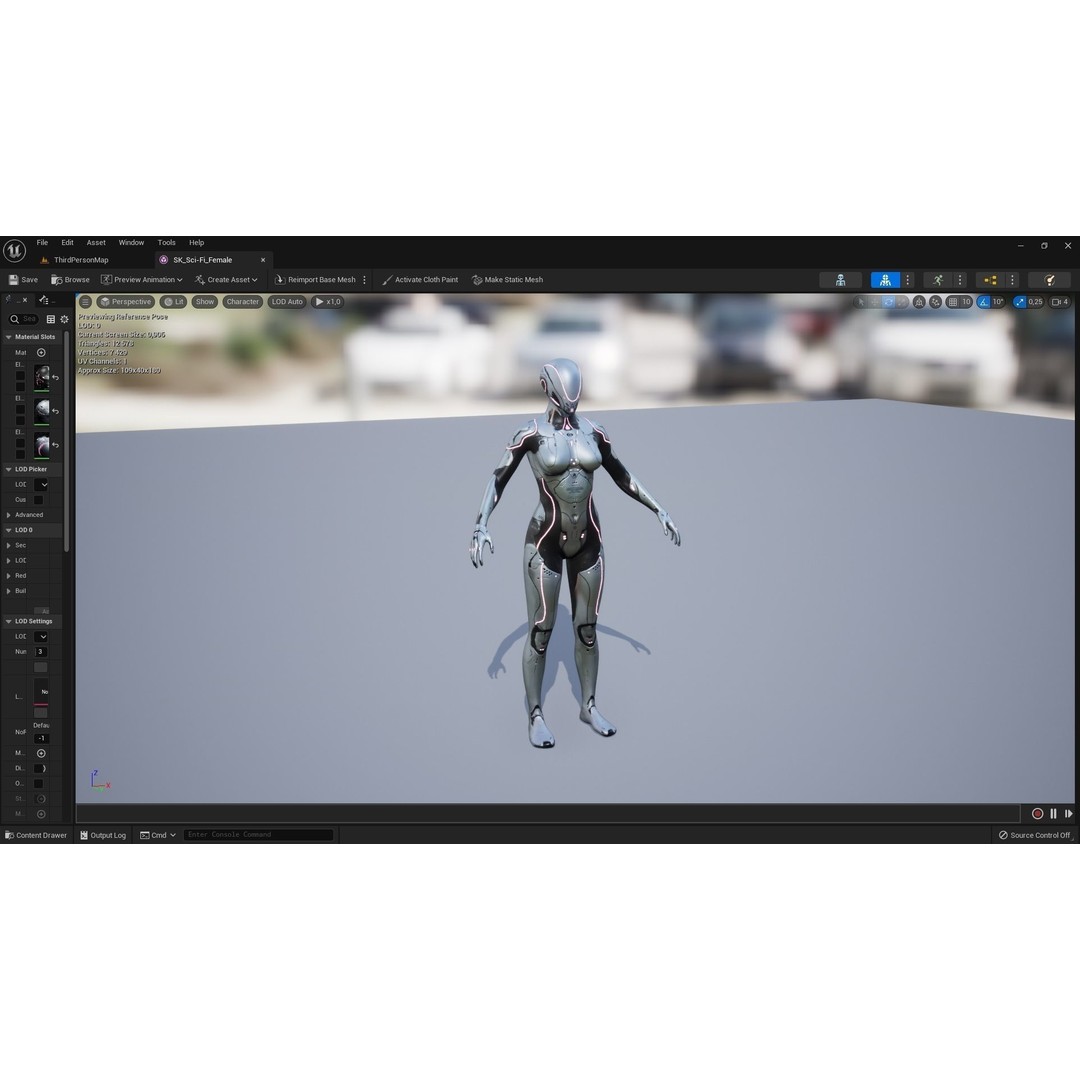Toggle the O... checkbox in LOD Settings
The height and width of the screenshot is (1080, 1080).
point(39,783)
